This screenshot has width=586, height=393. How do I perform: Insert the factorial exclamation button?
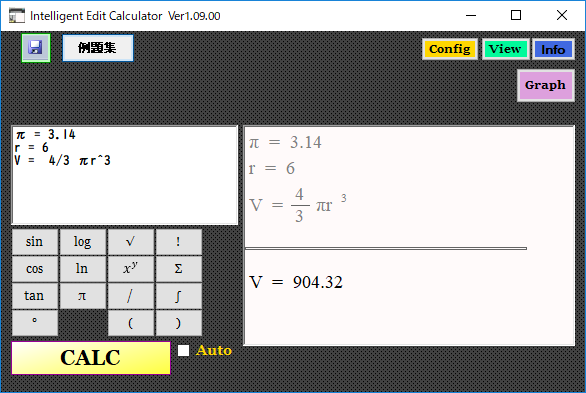coord(178,242)
